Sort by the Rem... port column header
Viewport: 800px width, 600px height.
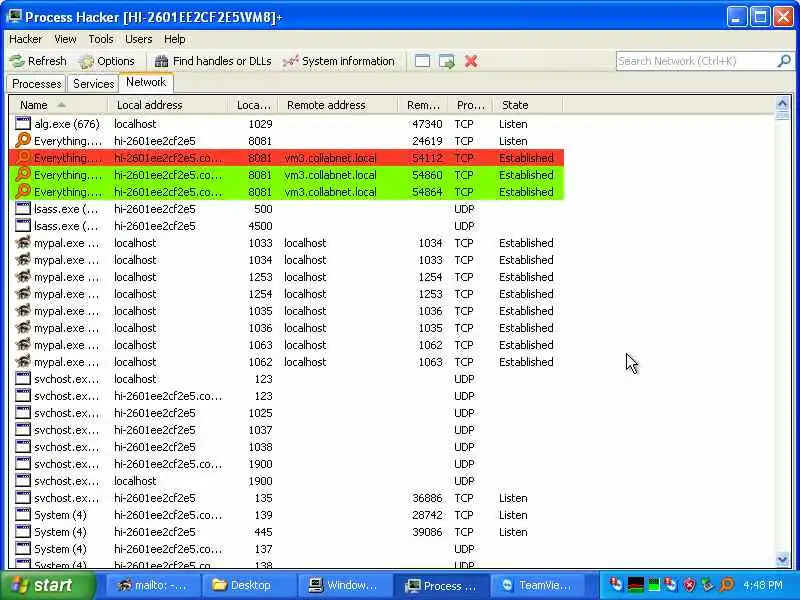tap(422, 105)
